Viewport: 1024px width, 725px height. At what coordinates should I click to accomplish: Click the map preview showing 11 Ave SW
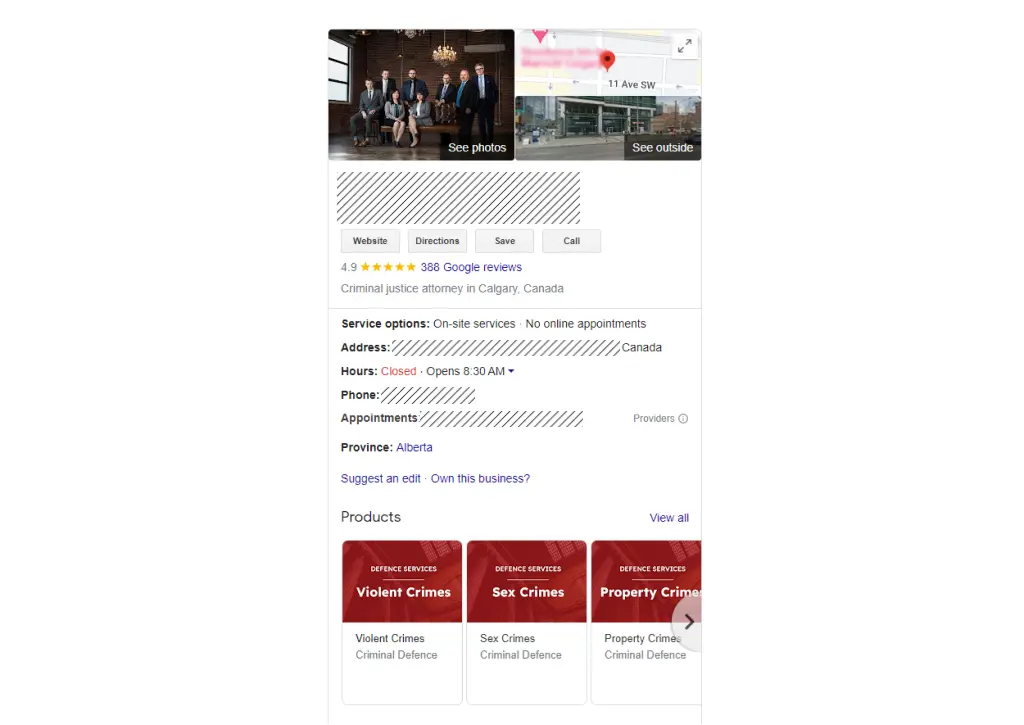pyautogui.click(x=608, y=63)
